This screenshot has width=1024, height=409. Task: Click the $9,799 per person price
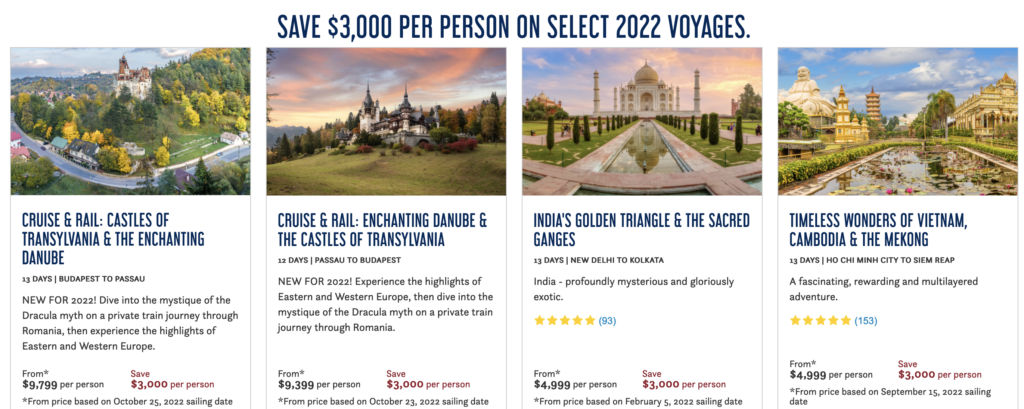[x=63, y=384]
